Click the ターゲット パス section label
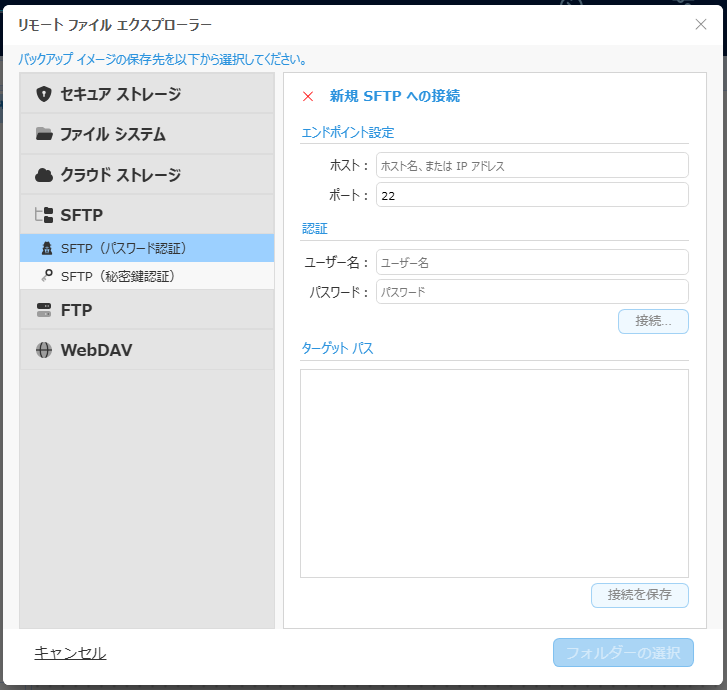The image size is (727, 690). [337, 348]
